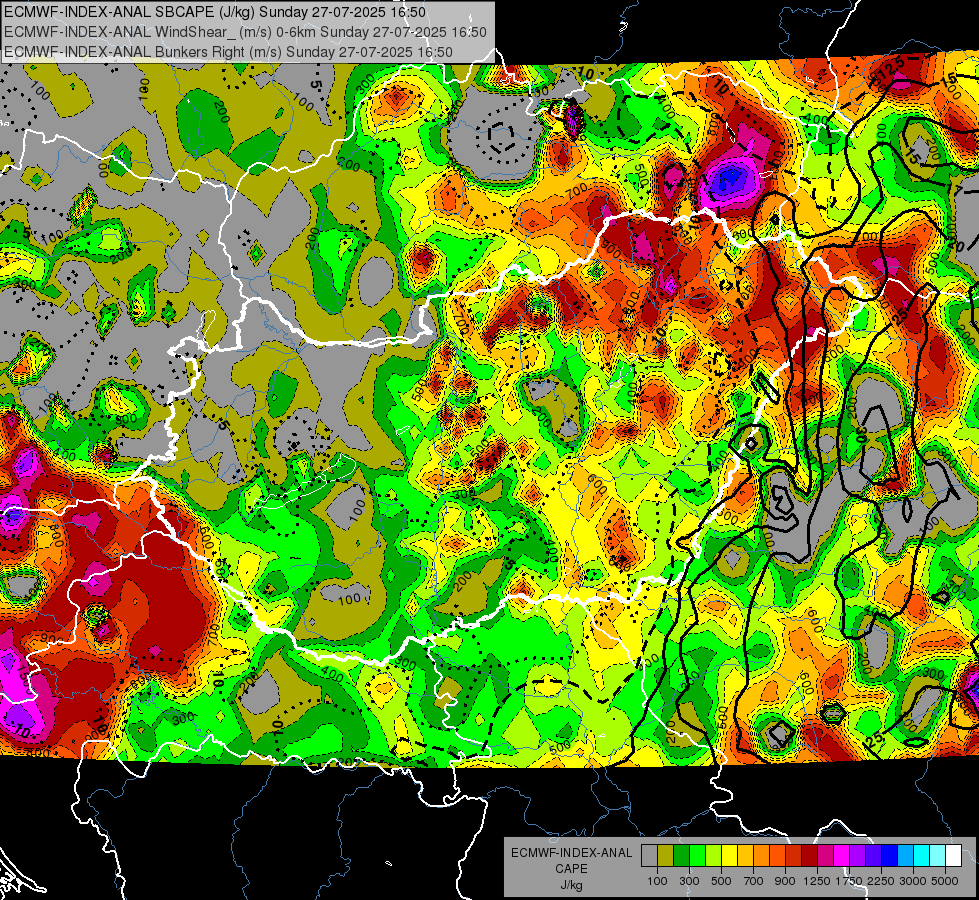979x900 pixels.
Task: Select the pure blue legend swatch after 2250
Action: click(890, 856)
